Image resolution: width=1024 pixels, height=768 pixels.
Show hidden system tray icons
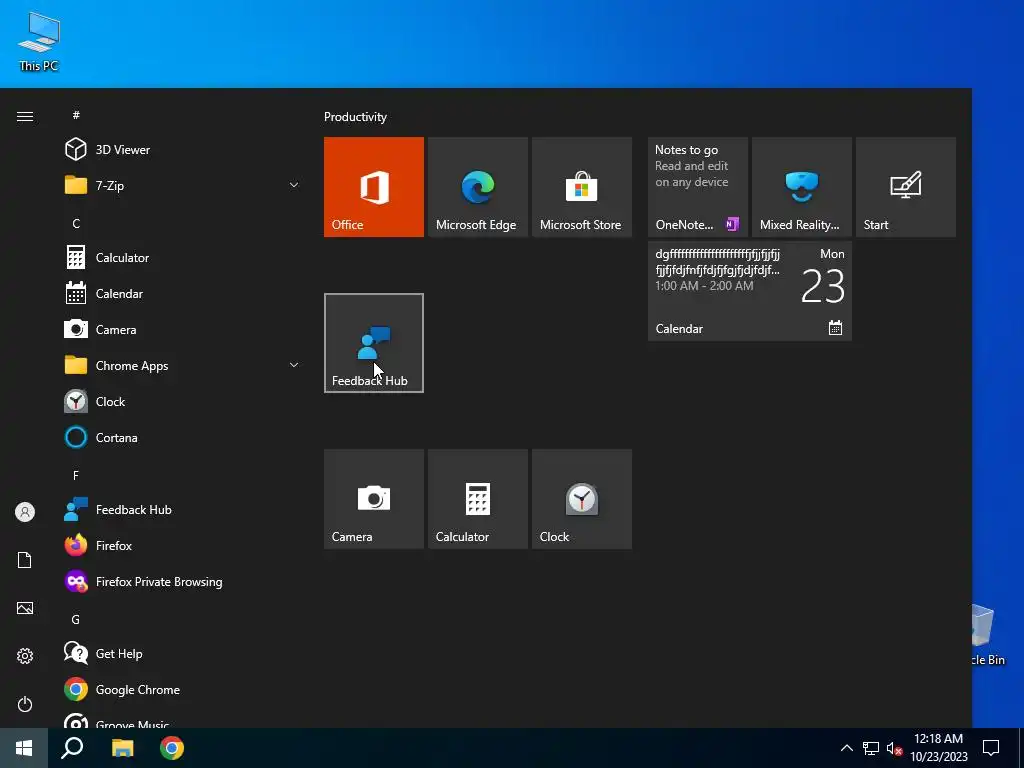(846, 748)
